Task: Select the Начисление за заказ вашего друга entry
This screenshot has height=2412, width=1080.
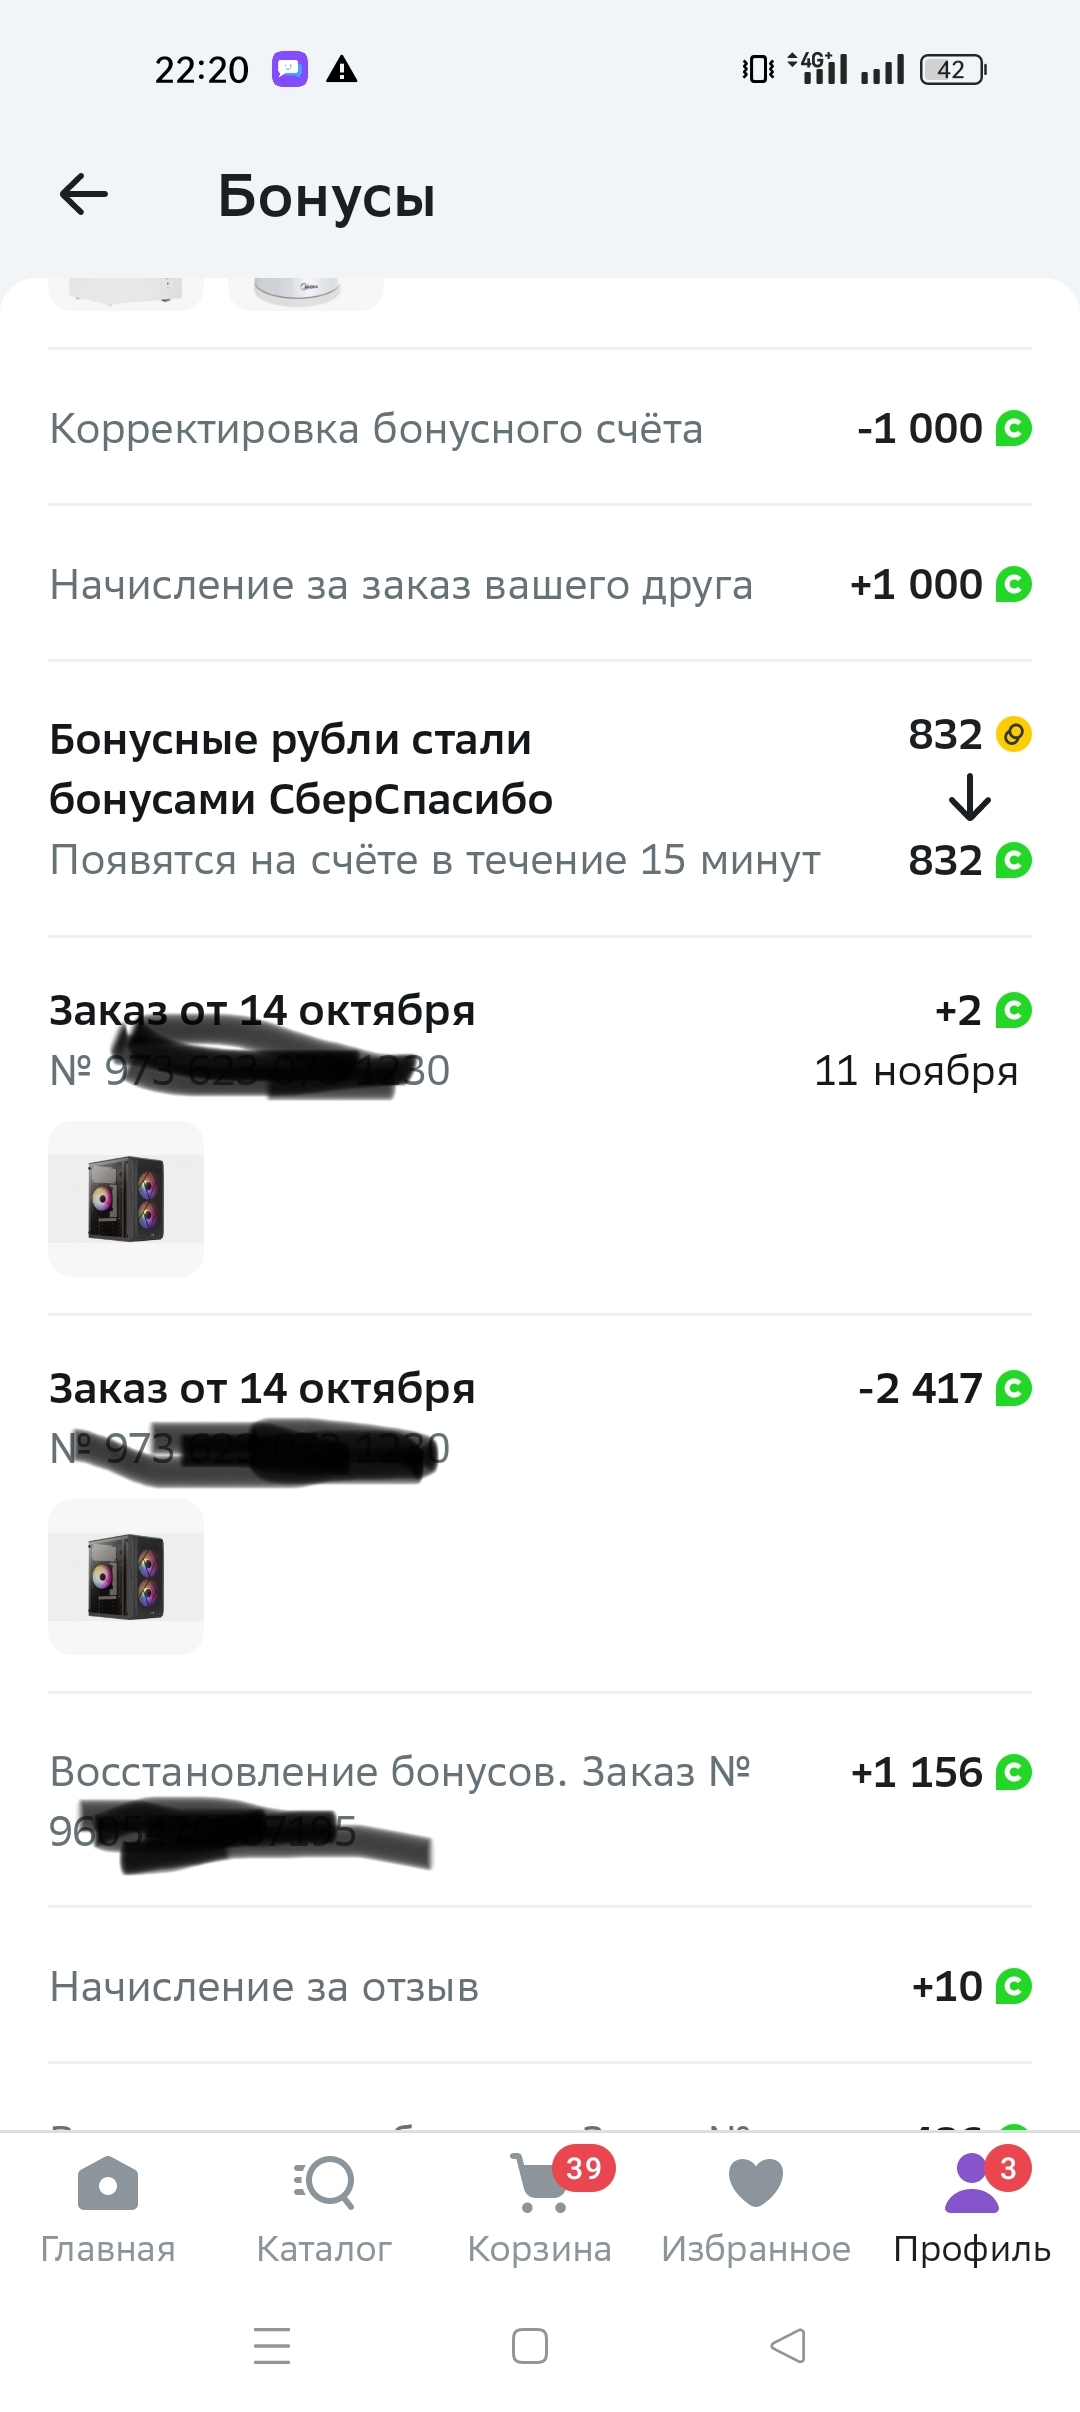Action: [540, 584]
